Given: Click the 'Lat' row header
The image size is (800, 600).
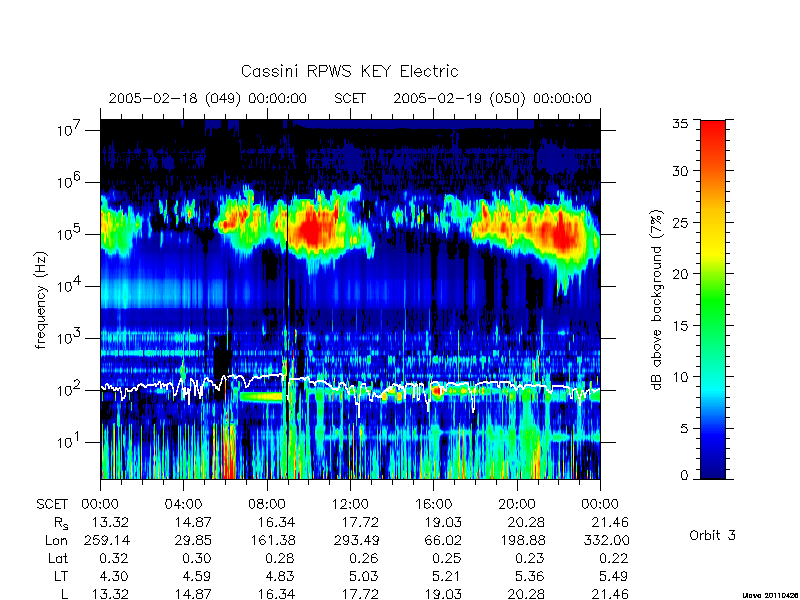Looking at the screenshot, I should (58, 558).
